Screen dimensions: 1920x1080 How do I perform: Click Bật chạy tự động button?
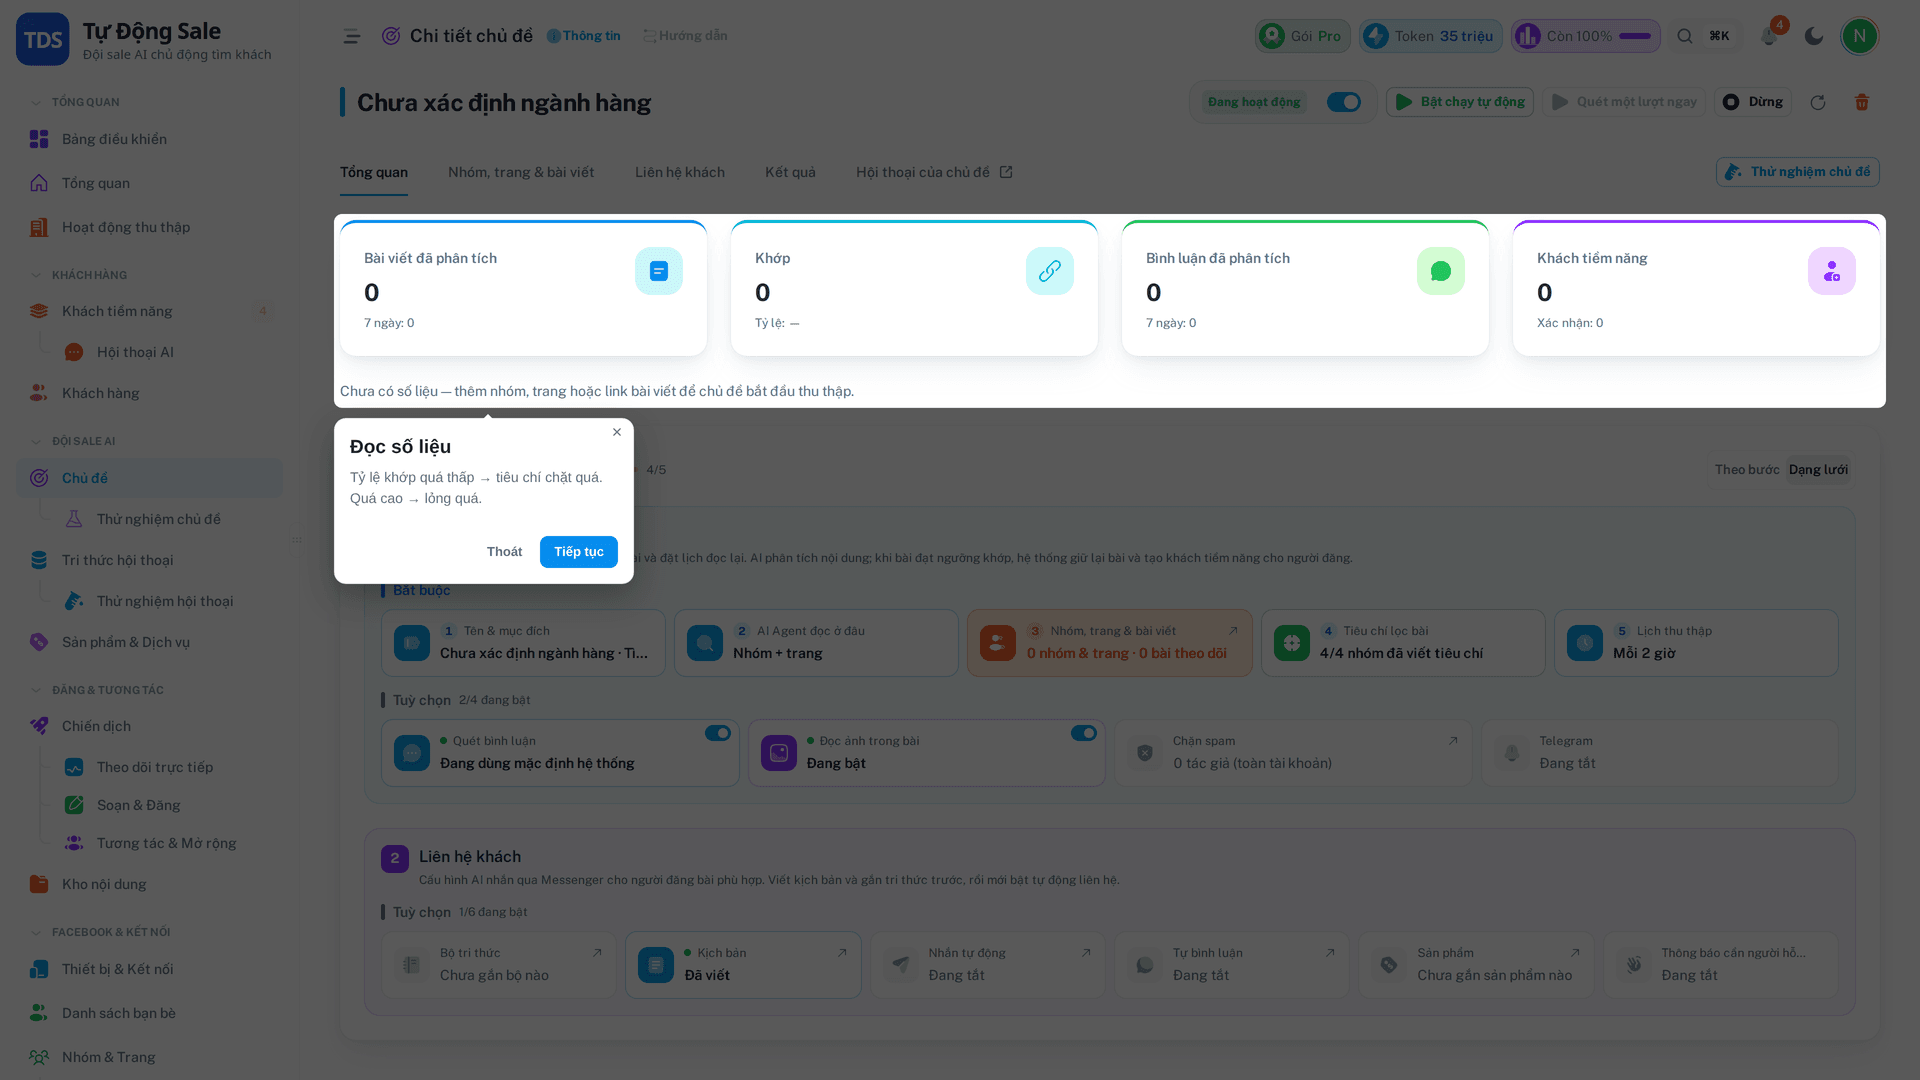pyautogui.click(x=1460, y=102)
